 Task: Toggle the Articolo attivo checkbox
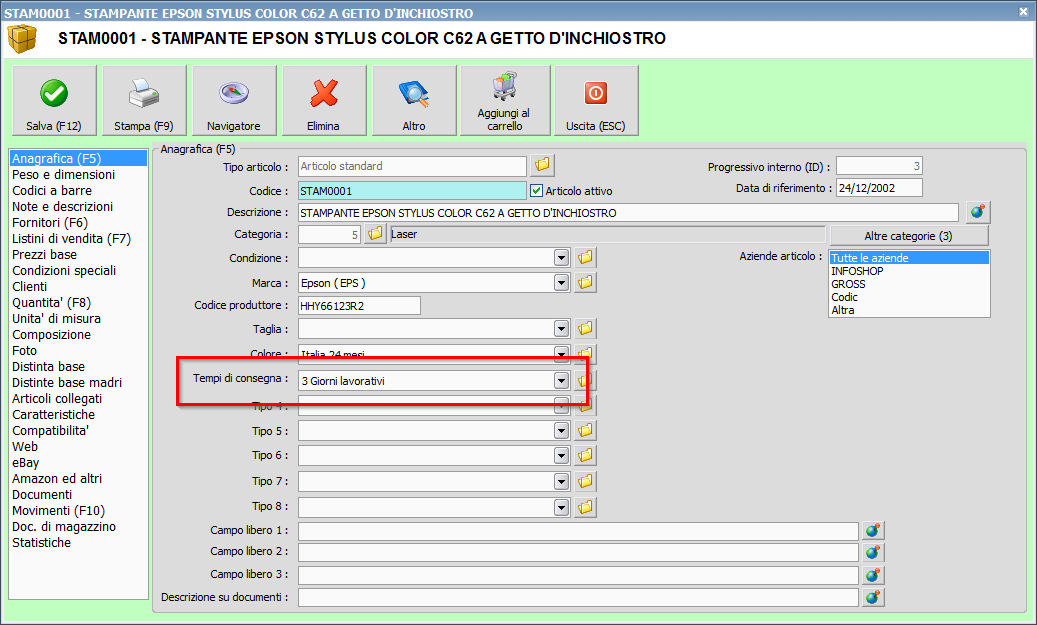pos(537,190)
